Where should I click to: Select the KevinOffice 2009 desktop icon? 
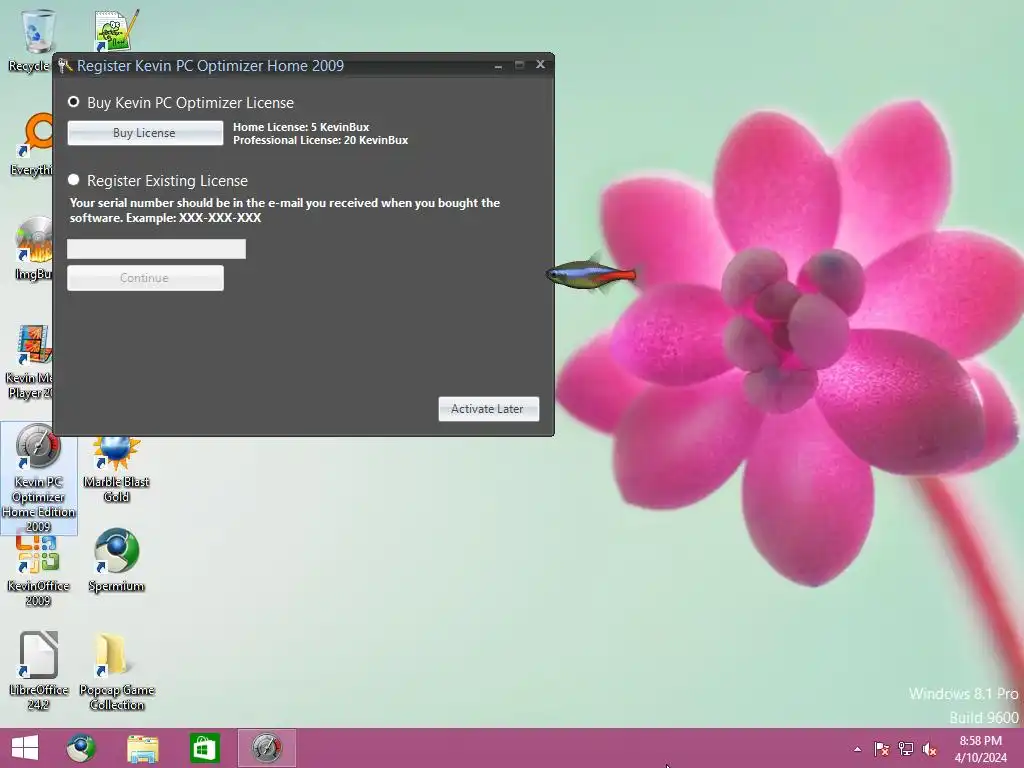click(x=38, y=570)
